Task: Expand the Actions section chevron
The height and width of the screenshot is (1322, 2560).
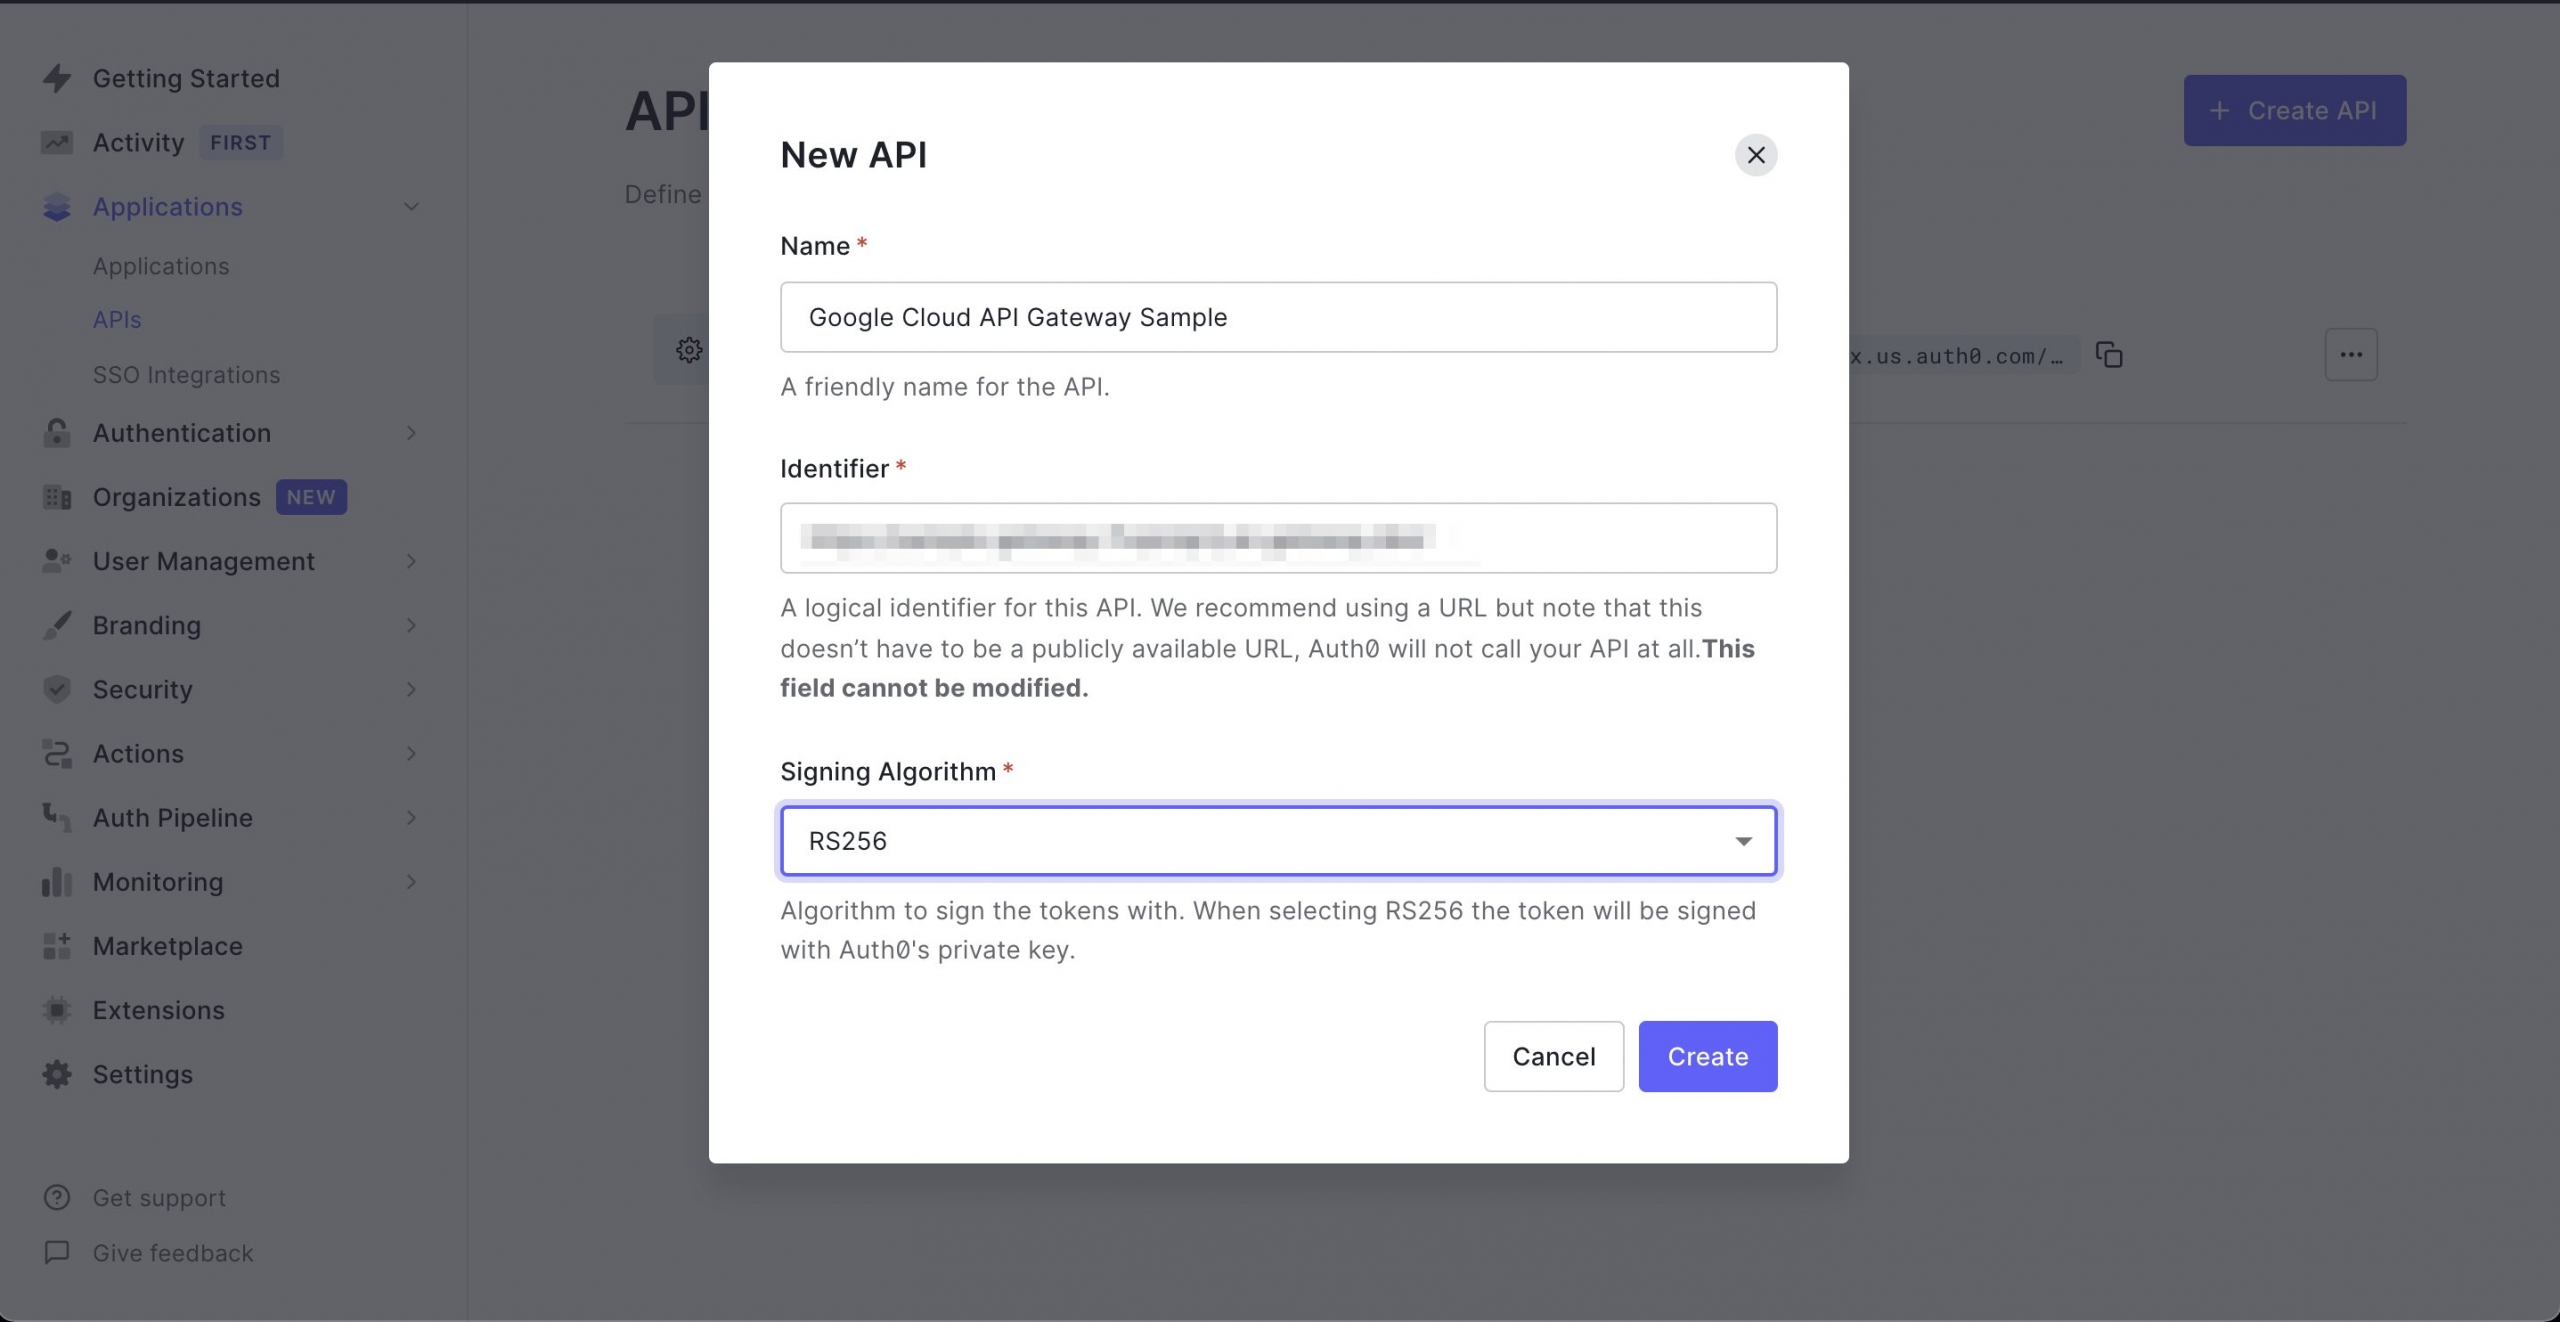Action: click(x=411, y=753)
